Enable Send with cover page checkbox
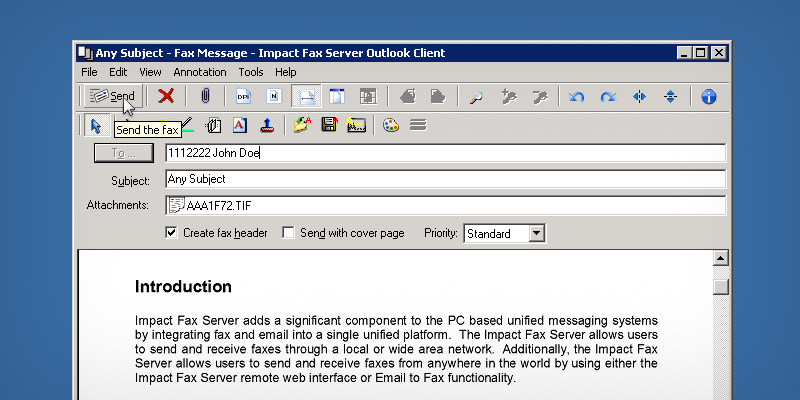The image size is (800, 400). (288, 233)
